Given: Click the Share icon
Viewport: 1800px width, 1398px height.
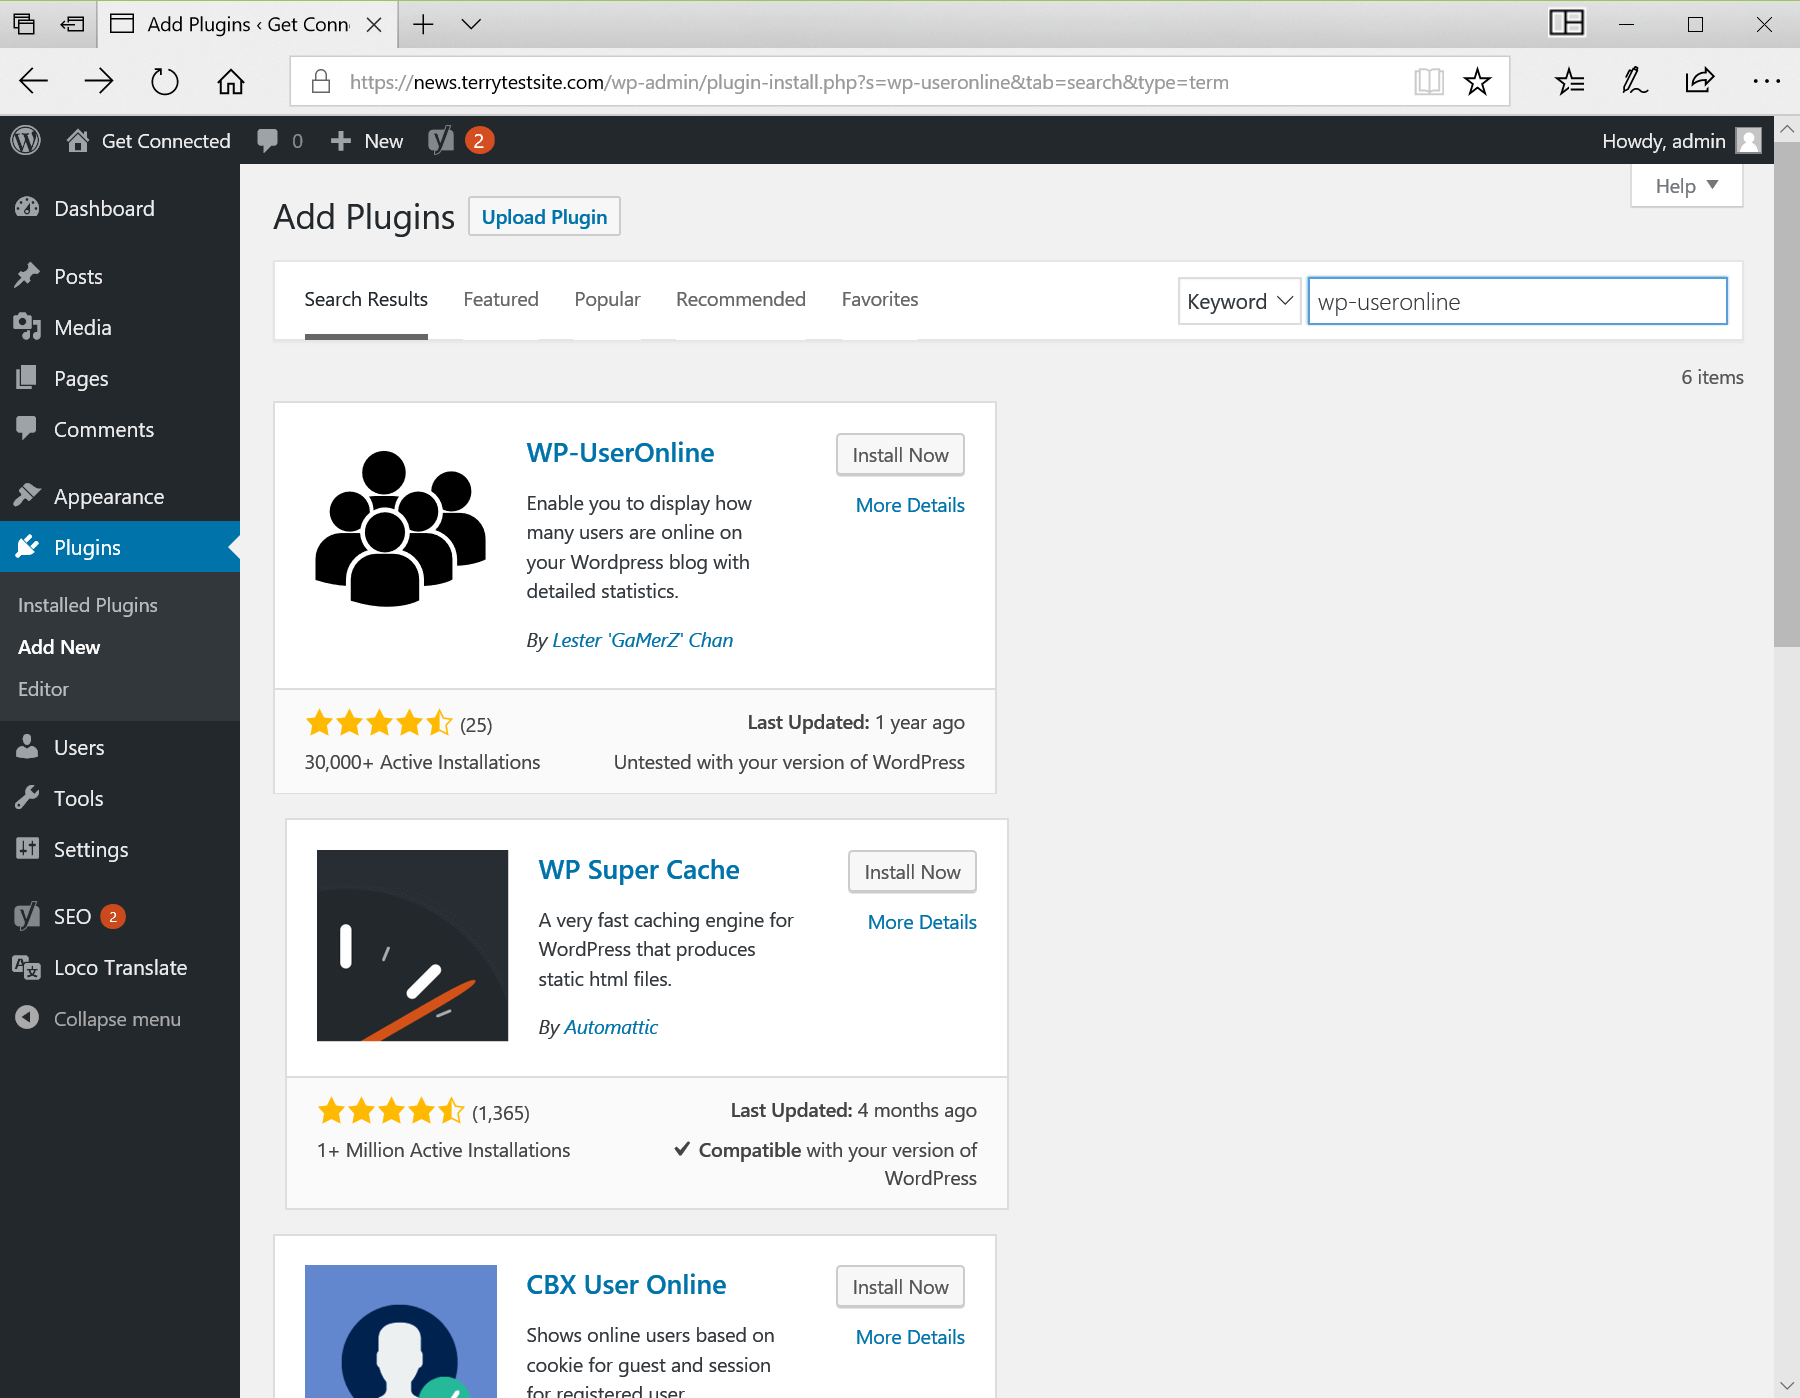Looking at the screenshot, I should coord(1700,81).
